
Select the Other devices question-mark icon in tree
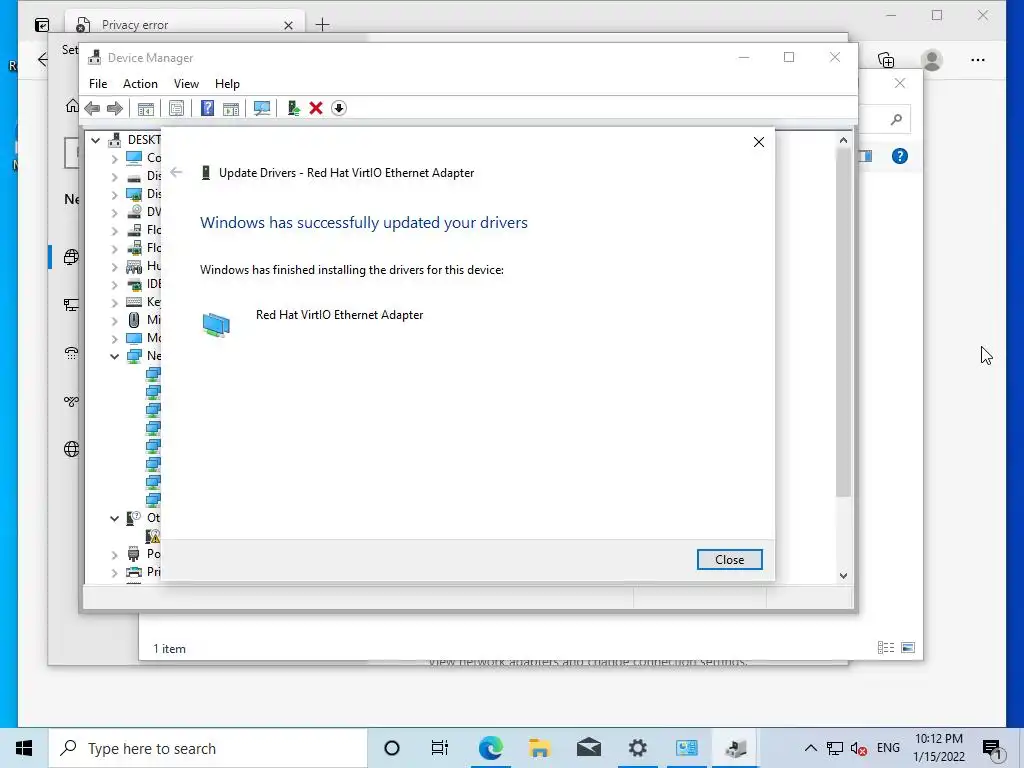134,518
